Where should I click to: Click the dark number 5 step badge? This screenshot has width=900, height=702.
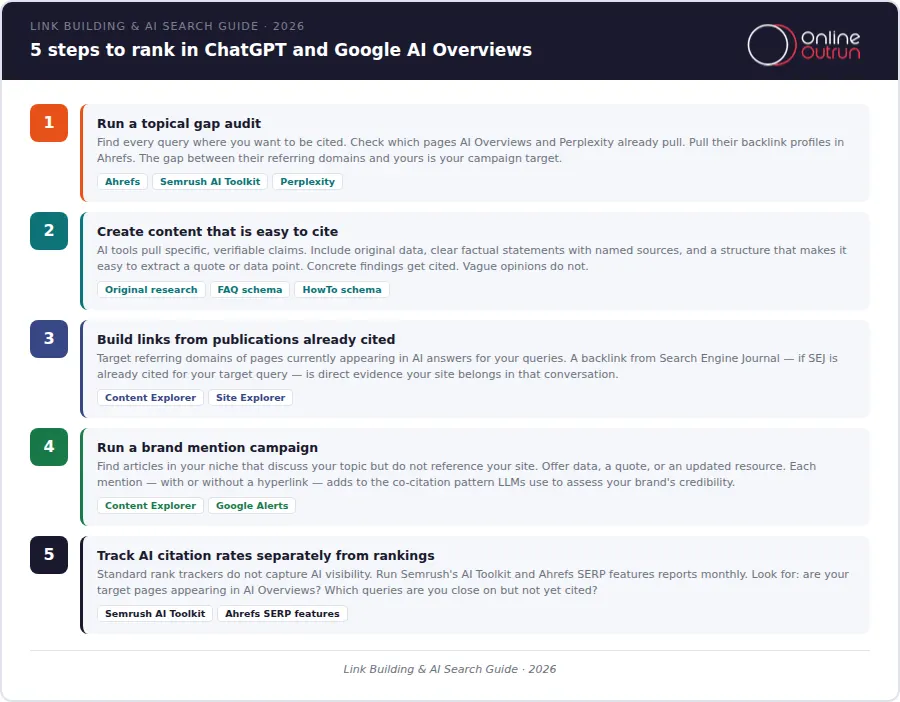[49, 555]
